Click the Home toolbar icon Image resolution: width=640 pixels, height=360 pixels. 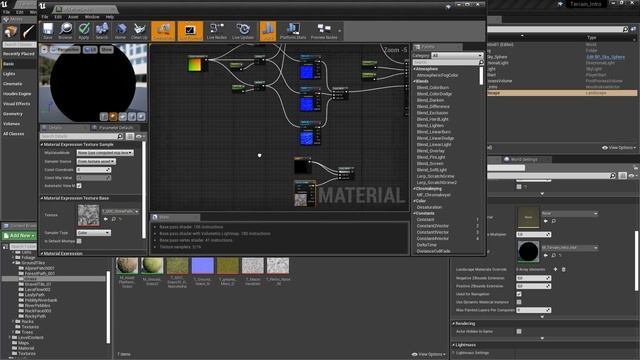120,31
